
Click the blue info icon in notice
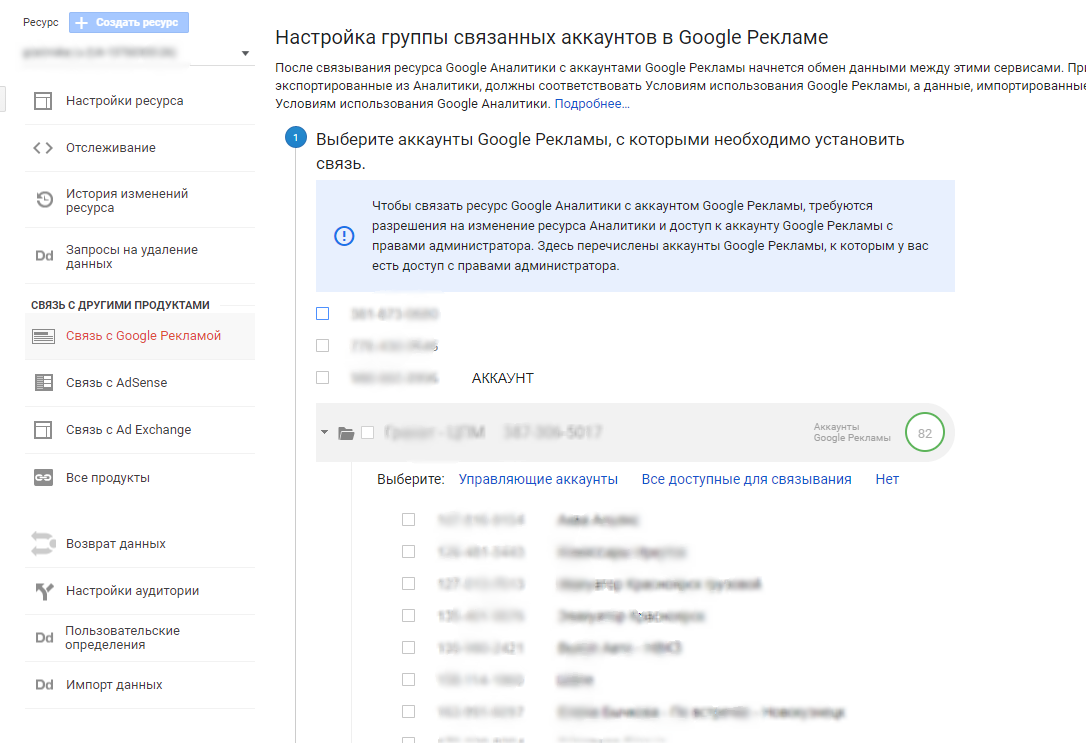coord(344,236)
